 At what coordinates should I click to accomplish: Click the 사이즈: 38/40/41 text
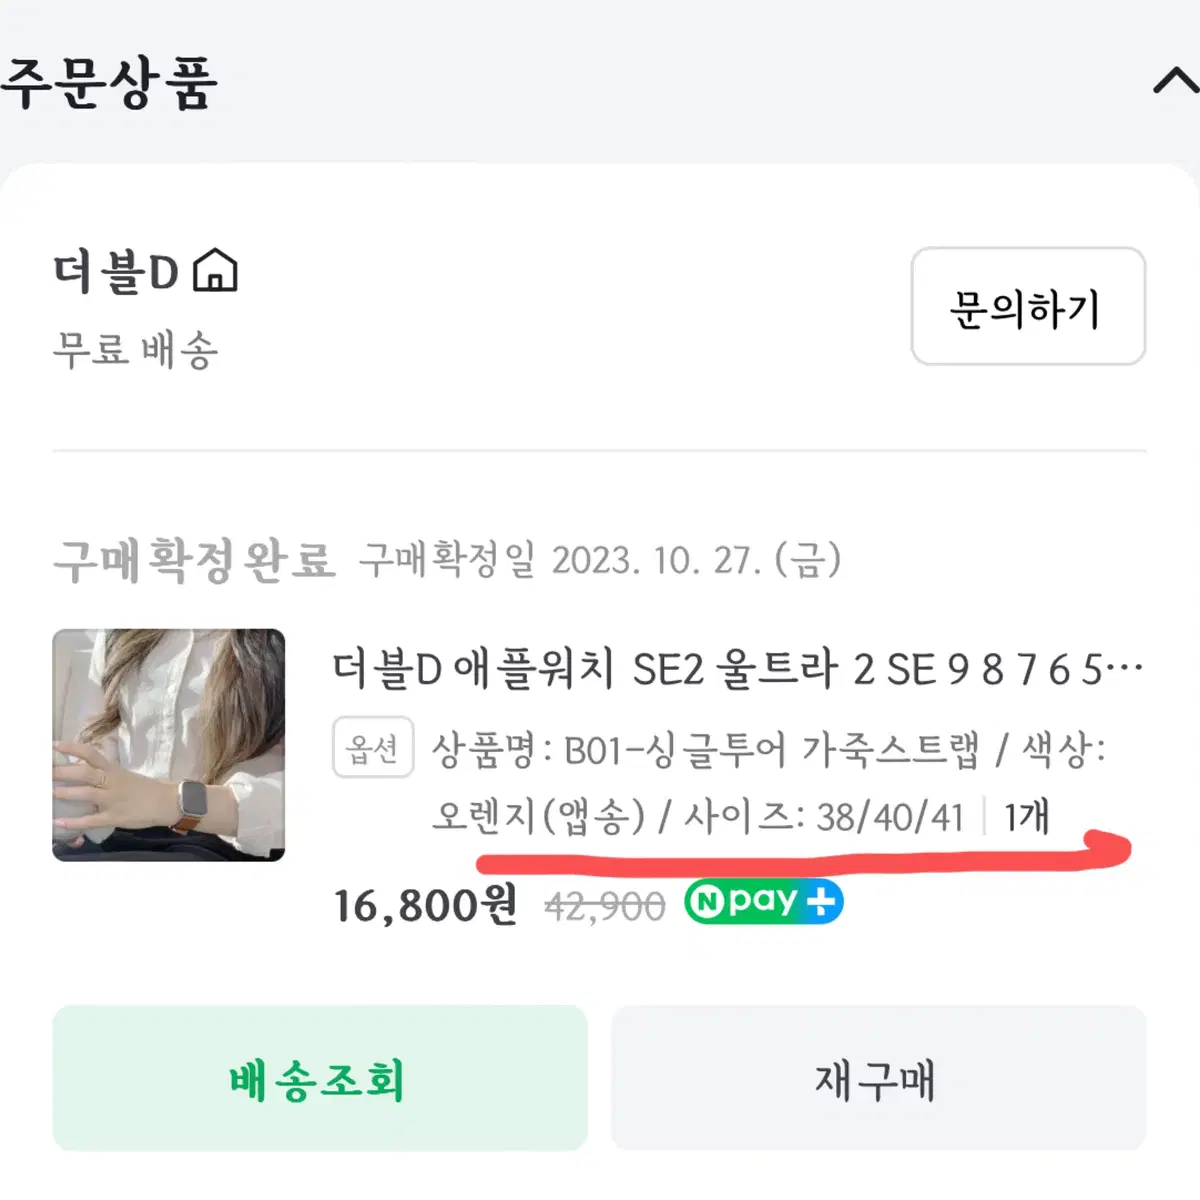(x=823, y=816)
